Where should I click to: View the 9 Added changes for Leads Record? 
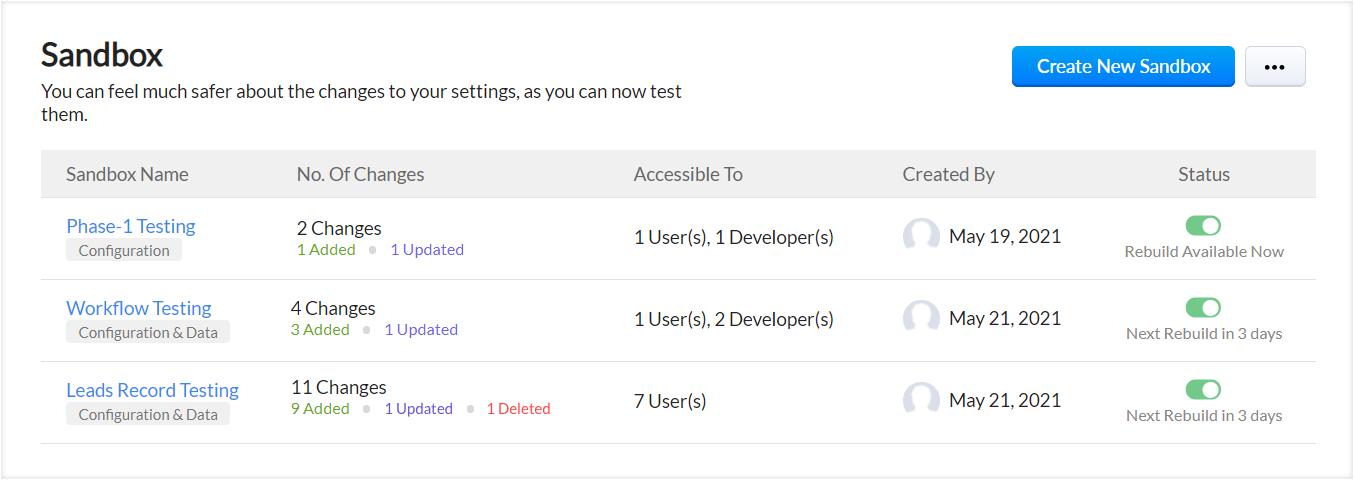pos(320,409)
